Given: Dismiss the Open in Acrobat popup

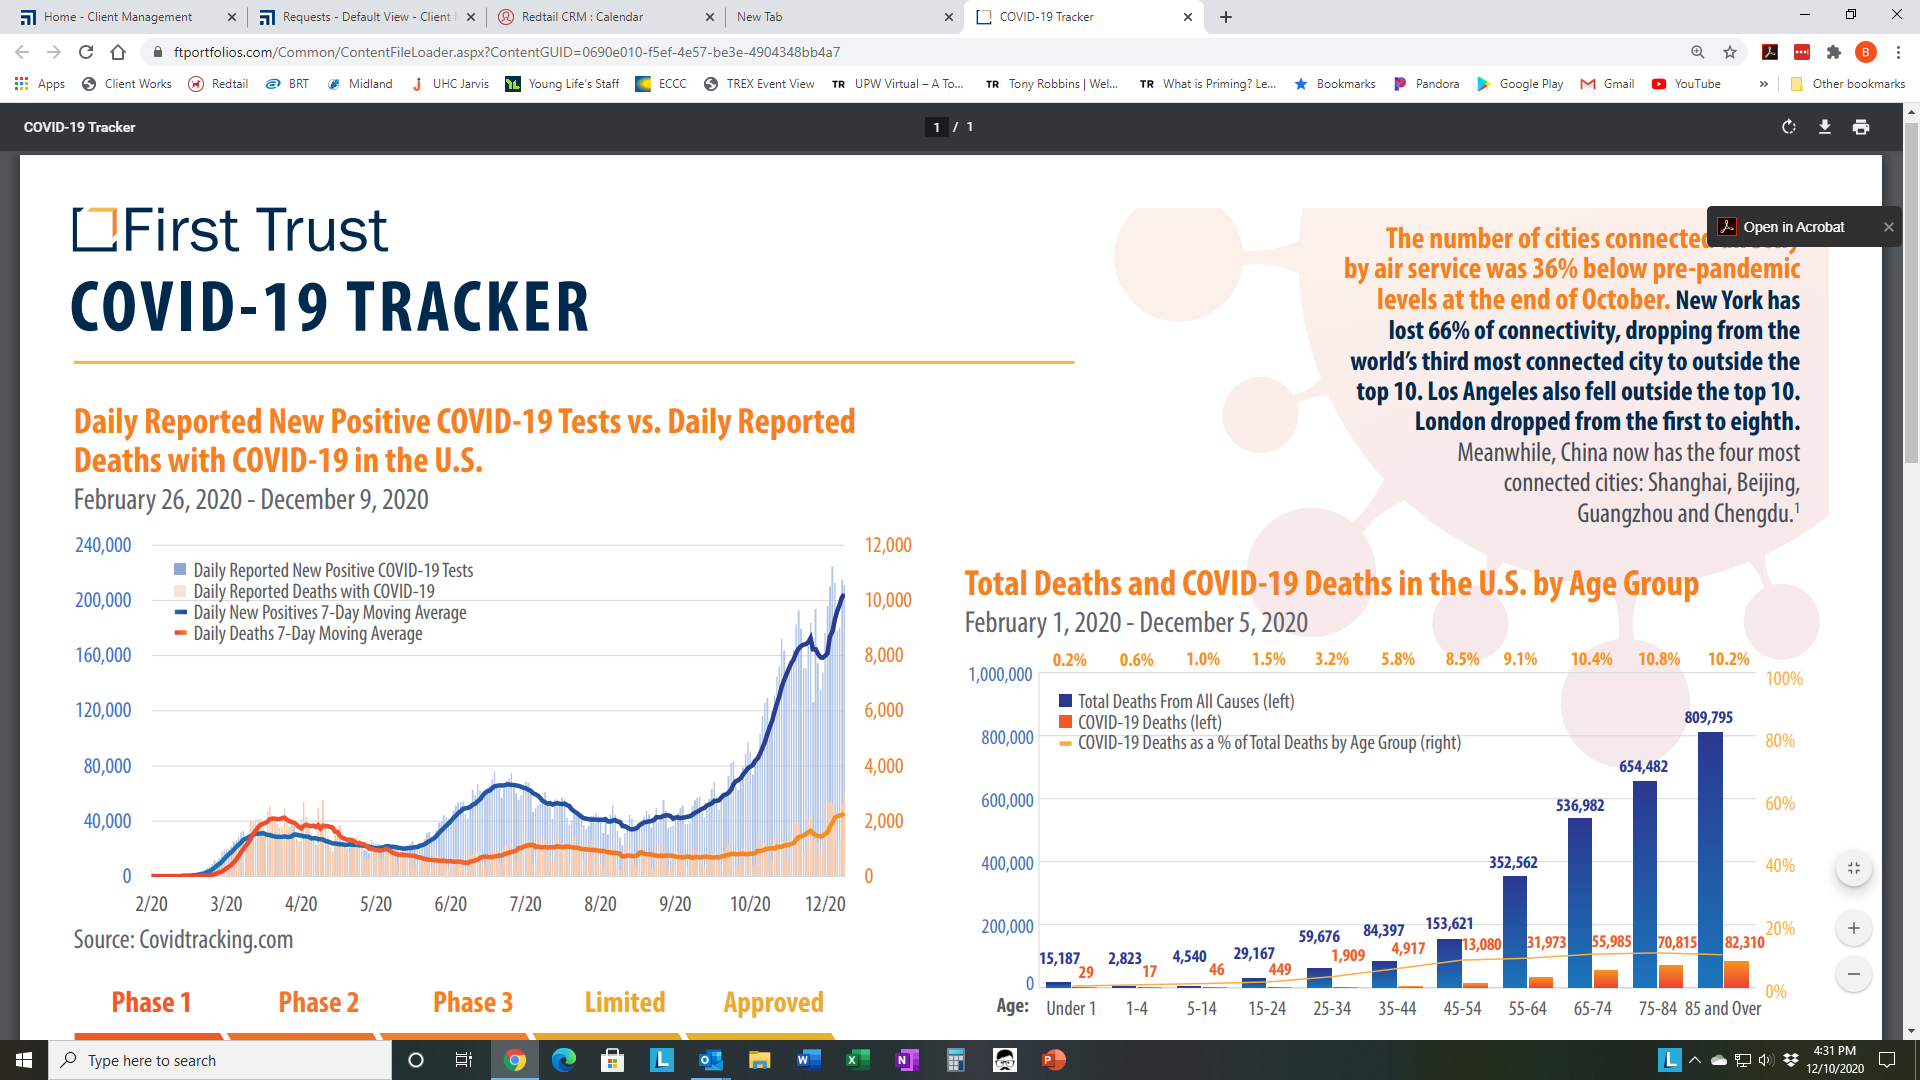Looking at the screenshot, I should pyautogui.click(x=1889, y=227).
